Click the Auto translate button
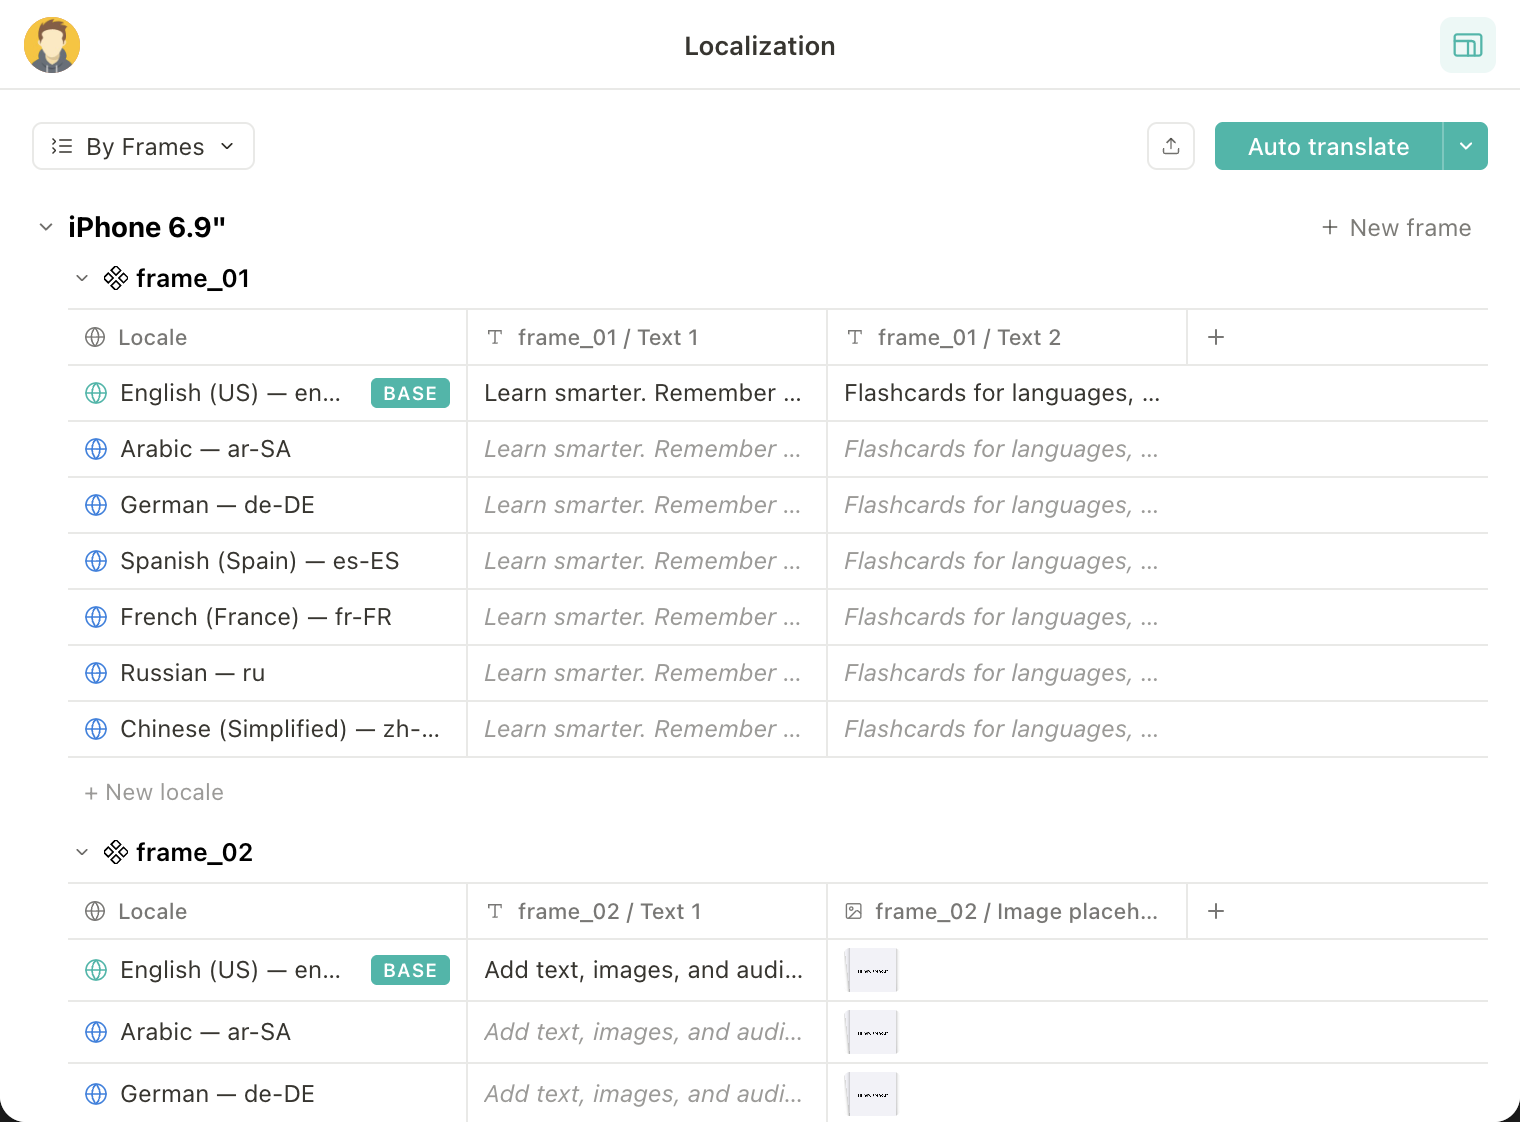 coord(1328,146)
